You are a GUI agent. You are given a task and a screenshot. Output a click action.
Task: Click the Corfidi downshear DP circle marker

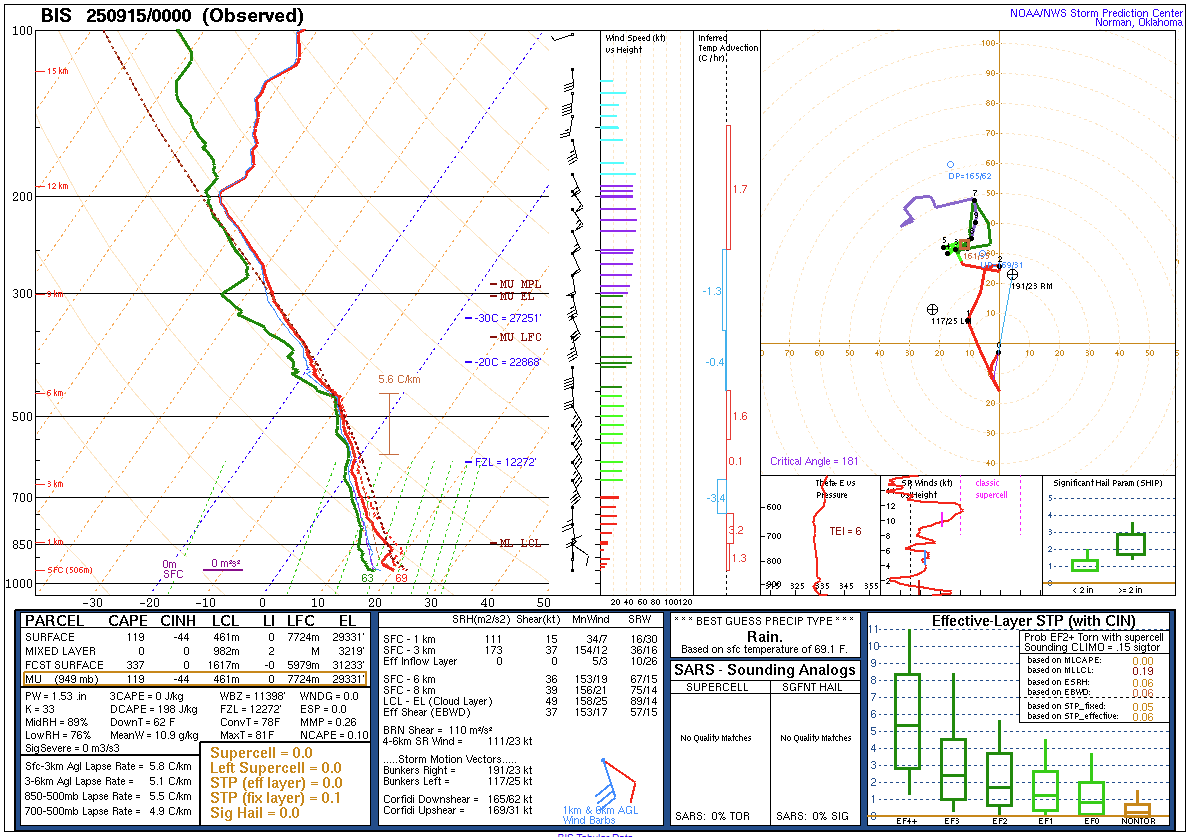coord(950,164)
